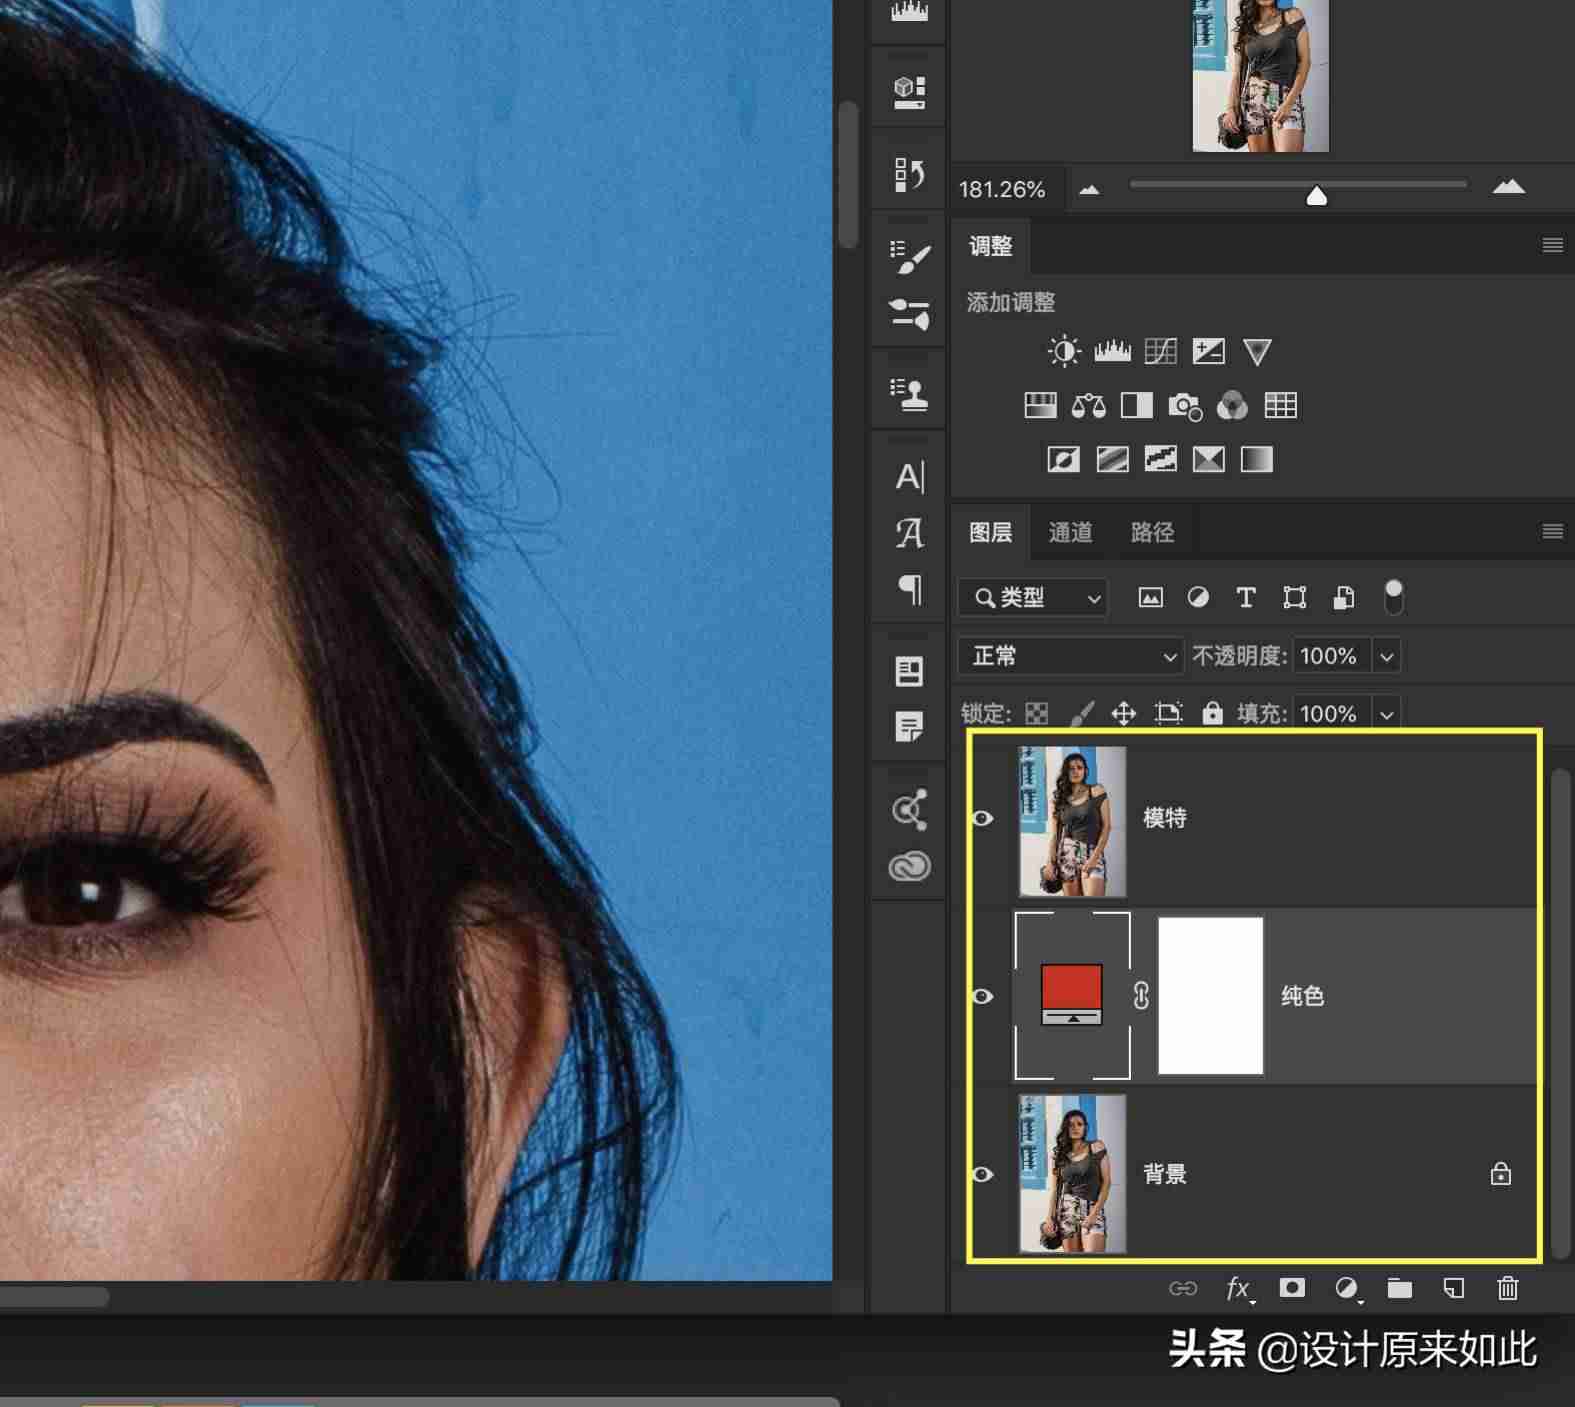Open the layer styles fx menu
Viewport: 1575px width, 1407px height.
coord(1239,1288)
